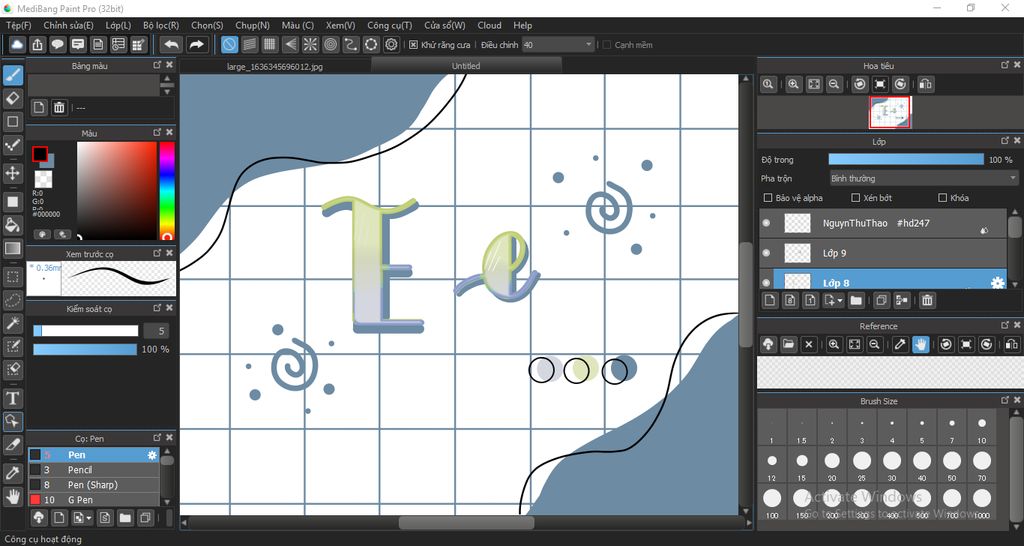This screenshot has height=546, width=1024.
Task: Open the Bộ lọc(R) menu
Action: tap(161, 25)
